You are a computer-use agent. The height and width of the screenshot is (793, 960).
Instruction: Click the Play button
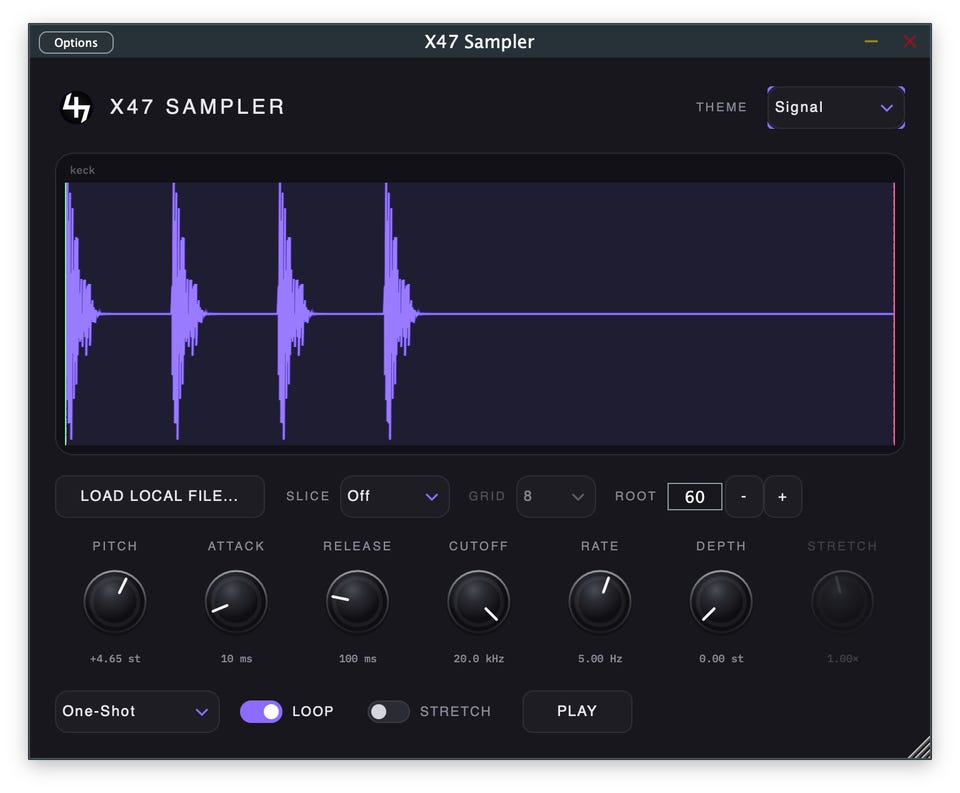point(577,712)
